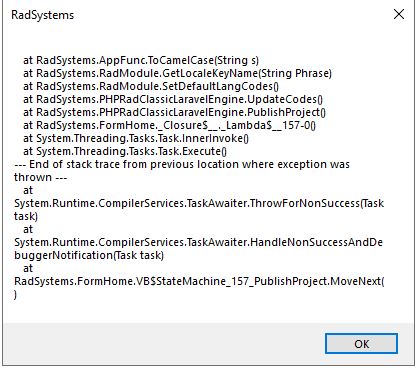Click the OK button

tap(361, 344)
